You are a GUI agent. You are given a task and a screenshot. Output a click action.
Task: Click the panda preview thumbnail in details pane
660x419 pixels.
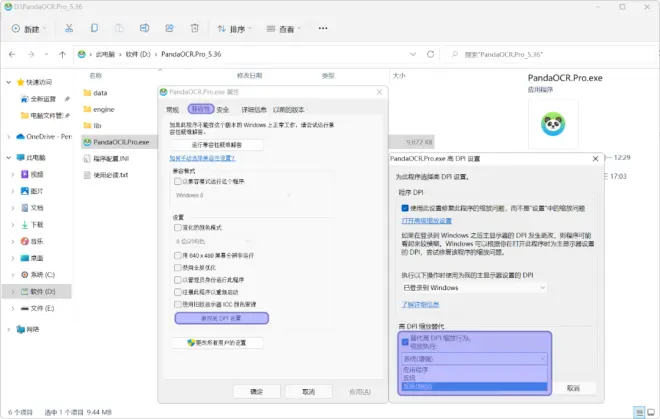(x=553, y=124)
